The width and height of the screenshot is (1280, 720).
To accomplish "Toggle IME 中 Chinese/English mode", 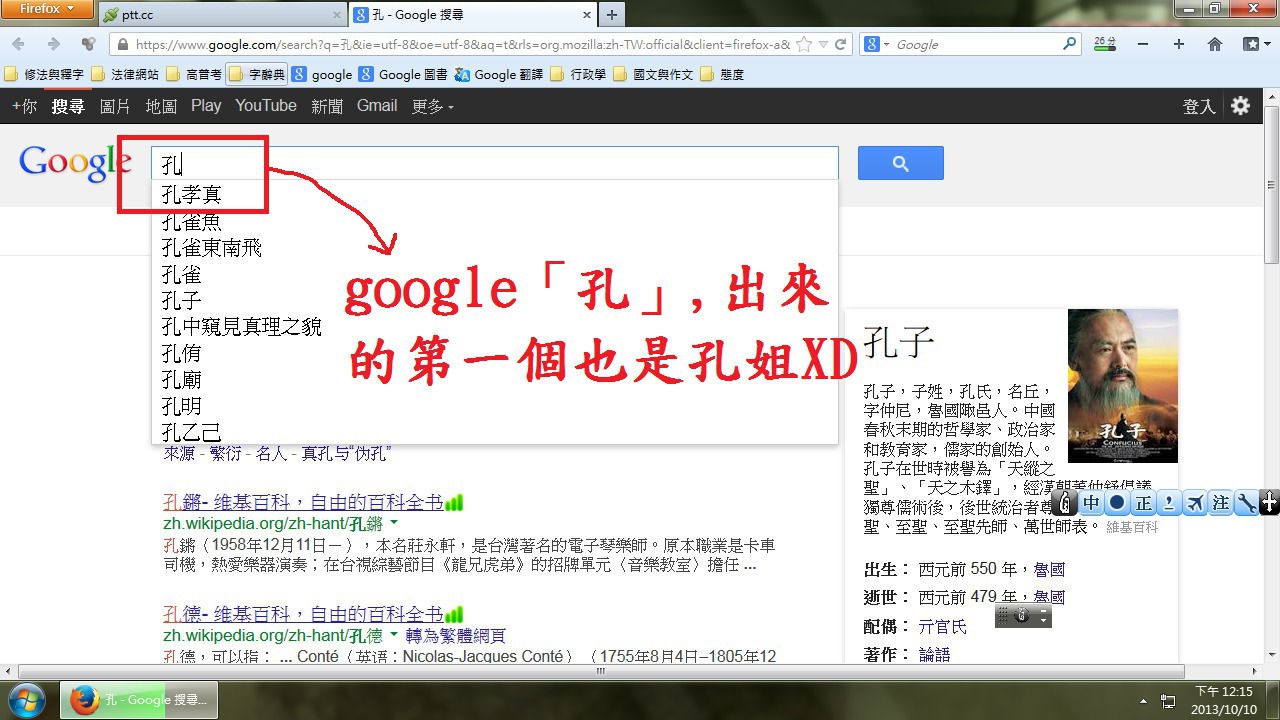I will (1092, 503).
